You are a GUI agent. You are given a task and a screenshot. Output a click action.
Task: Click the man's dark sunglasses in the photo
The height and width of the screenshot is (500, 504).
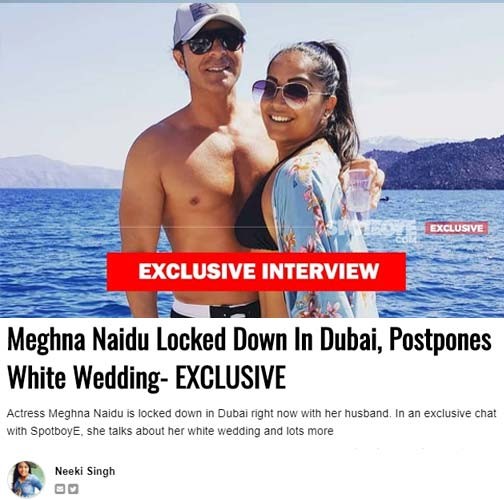[x=213, y=44]
